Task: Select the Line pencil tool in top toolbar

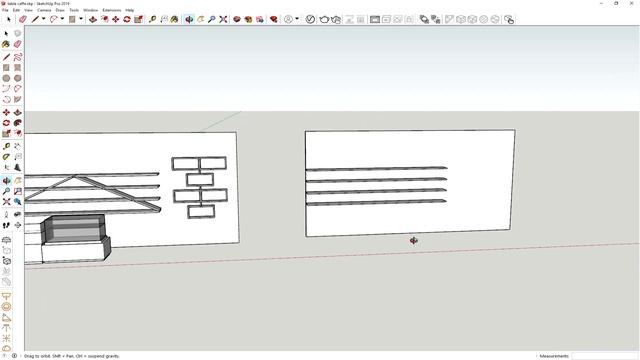Action: click(36, 19)
